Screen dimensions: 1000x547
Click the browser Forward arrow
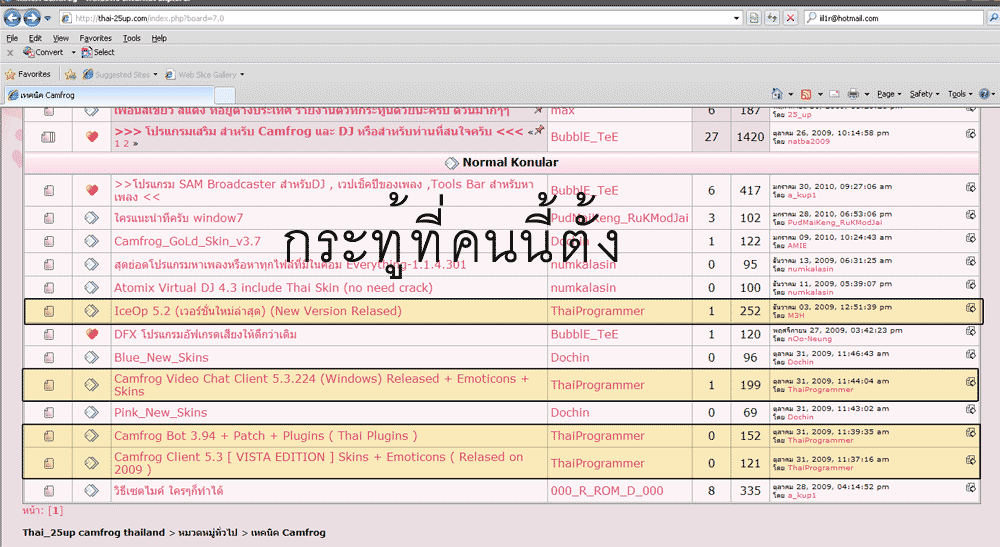(31, 18)
